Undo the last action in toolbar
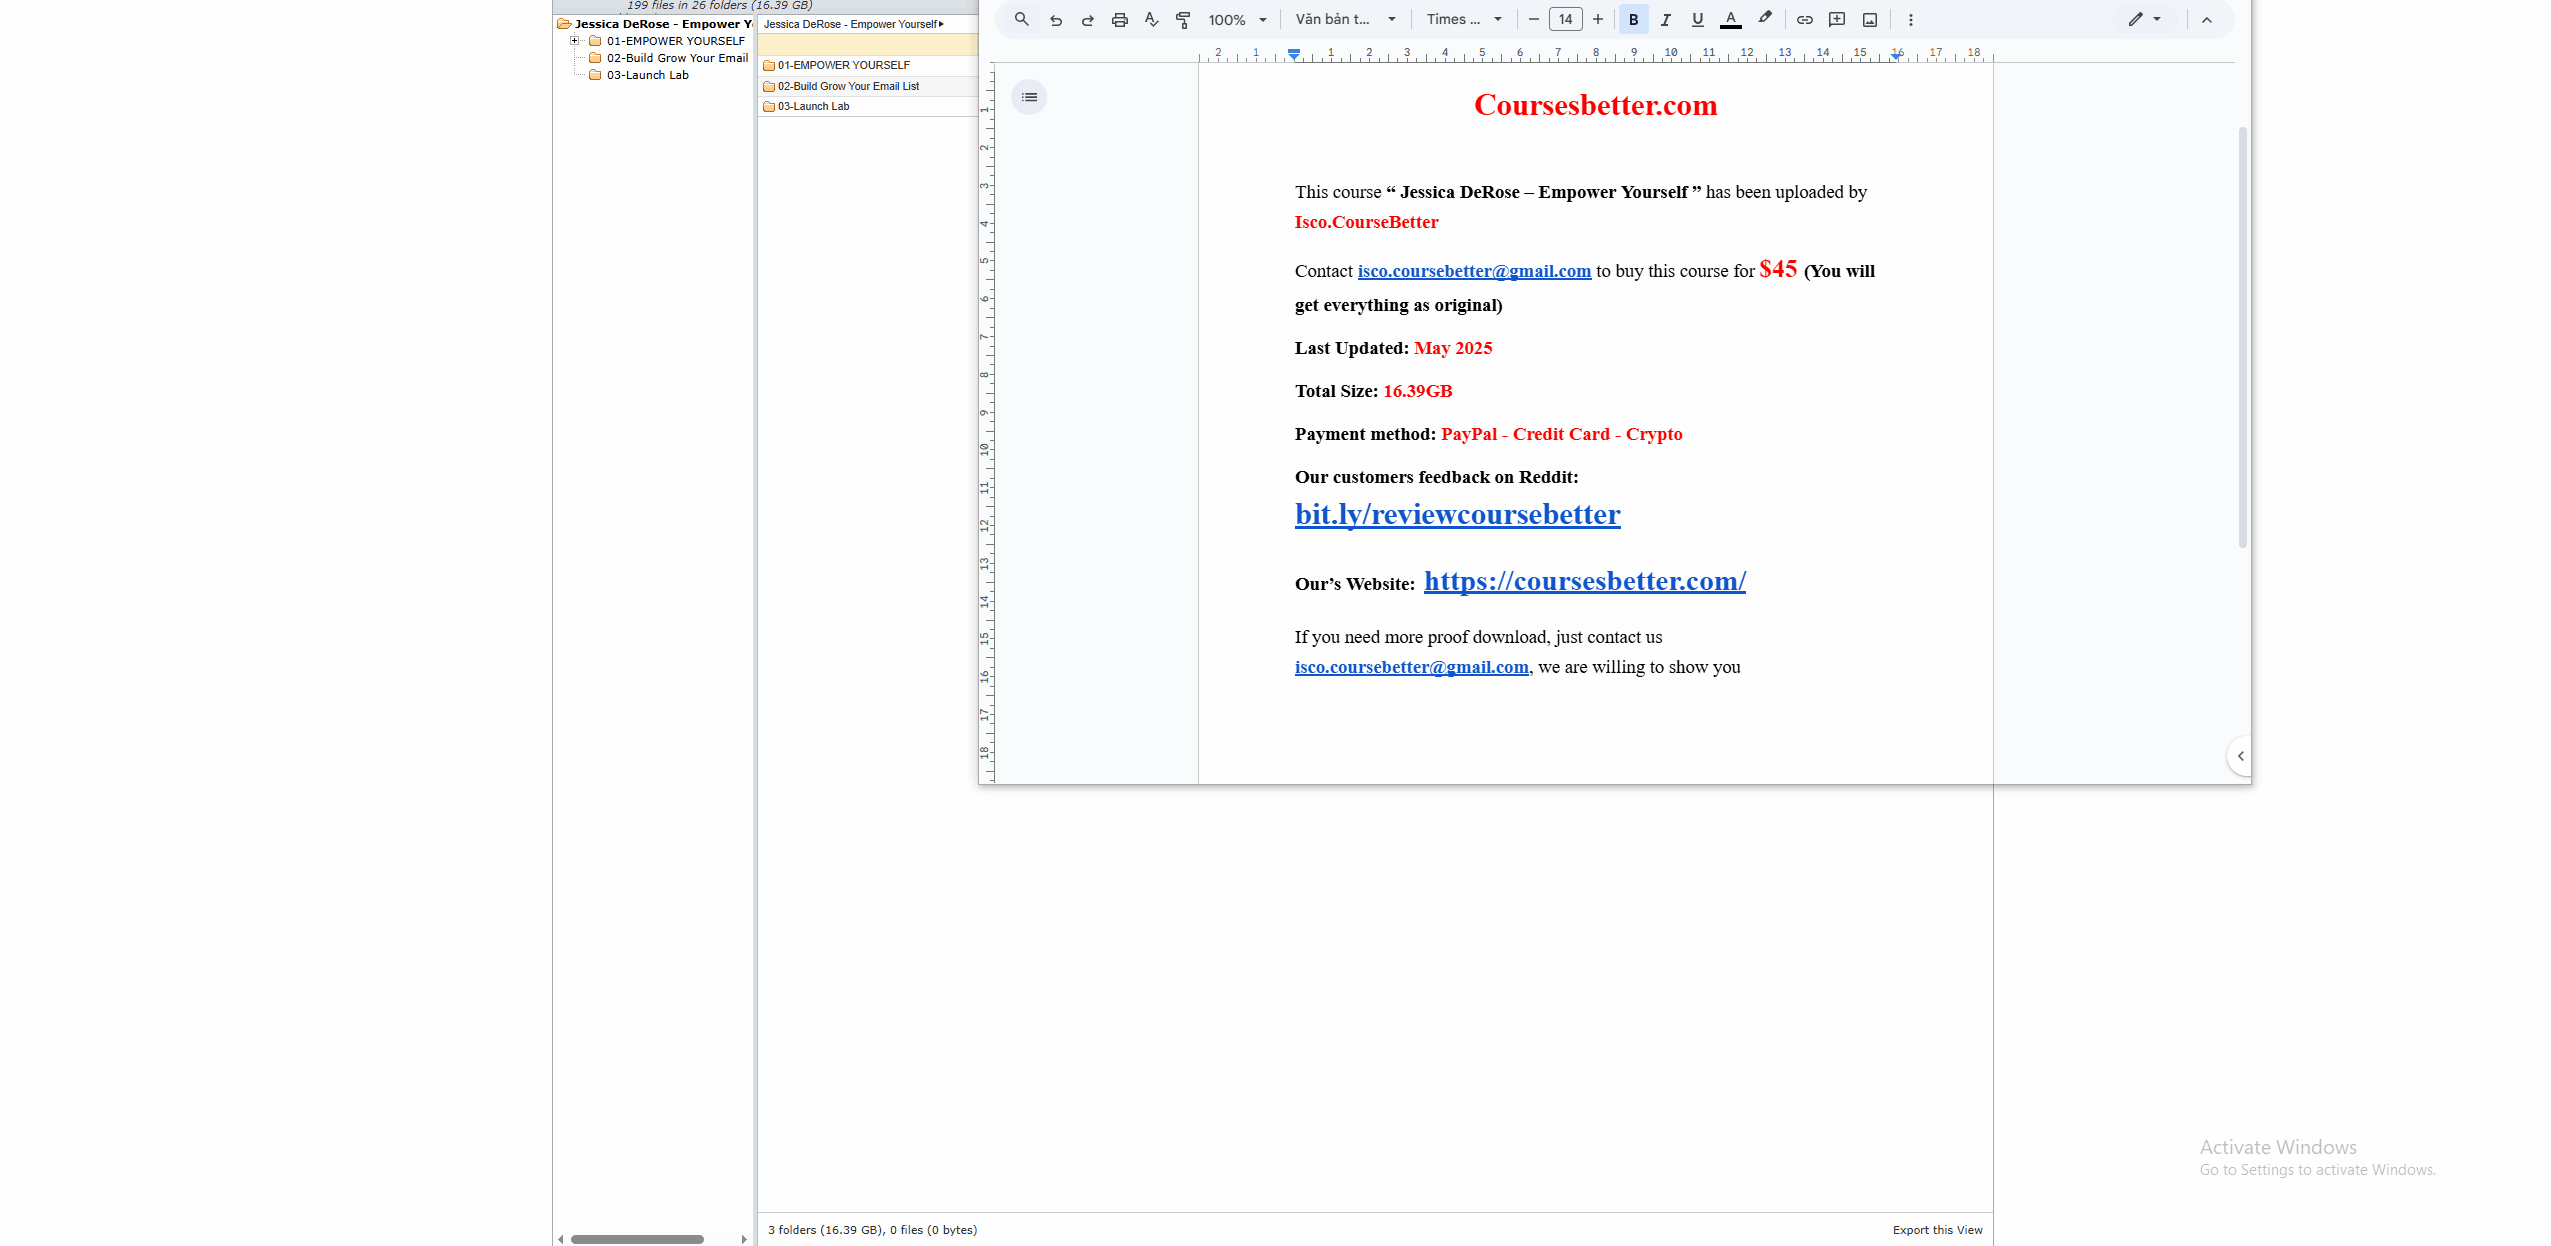This screenshot has width=2551, height=1246. click(x=1055, y=19)
